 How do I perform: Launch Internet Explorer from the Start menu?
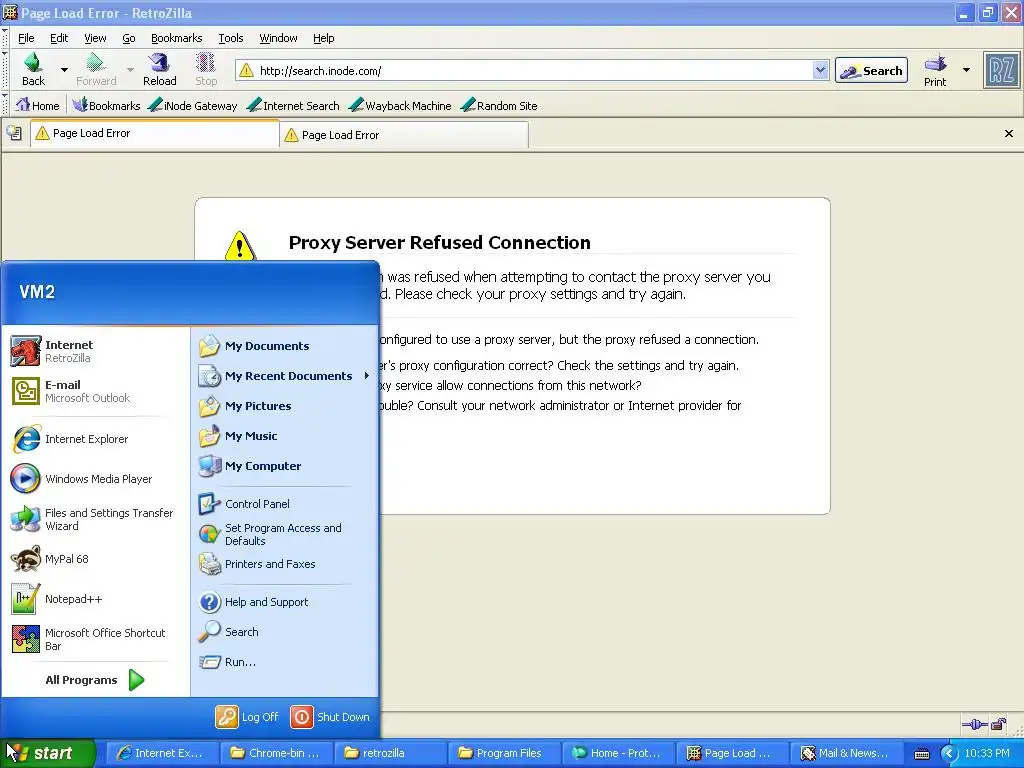[x=95, y=439]
